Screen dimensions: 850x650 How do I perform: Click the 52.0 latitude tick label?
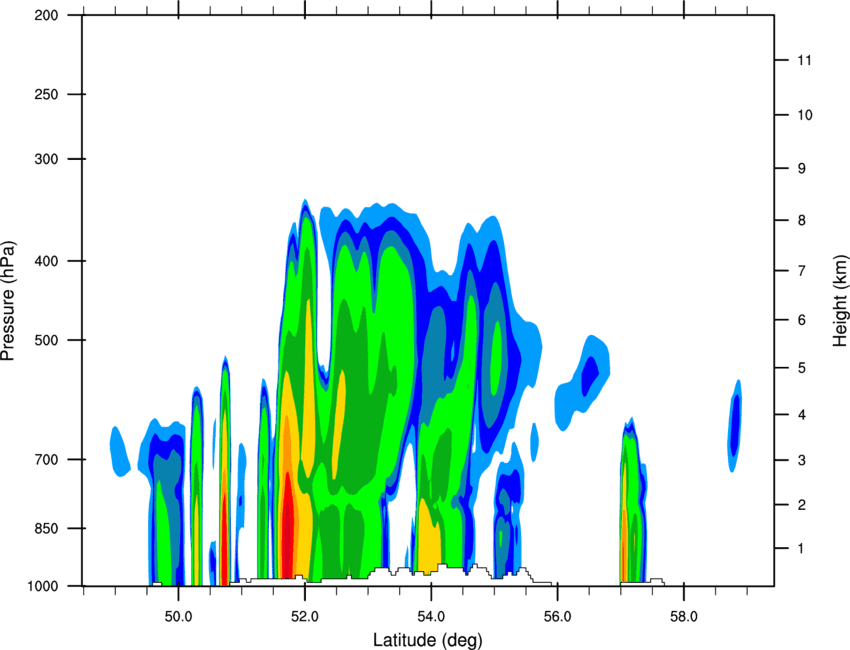(305, 617)
